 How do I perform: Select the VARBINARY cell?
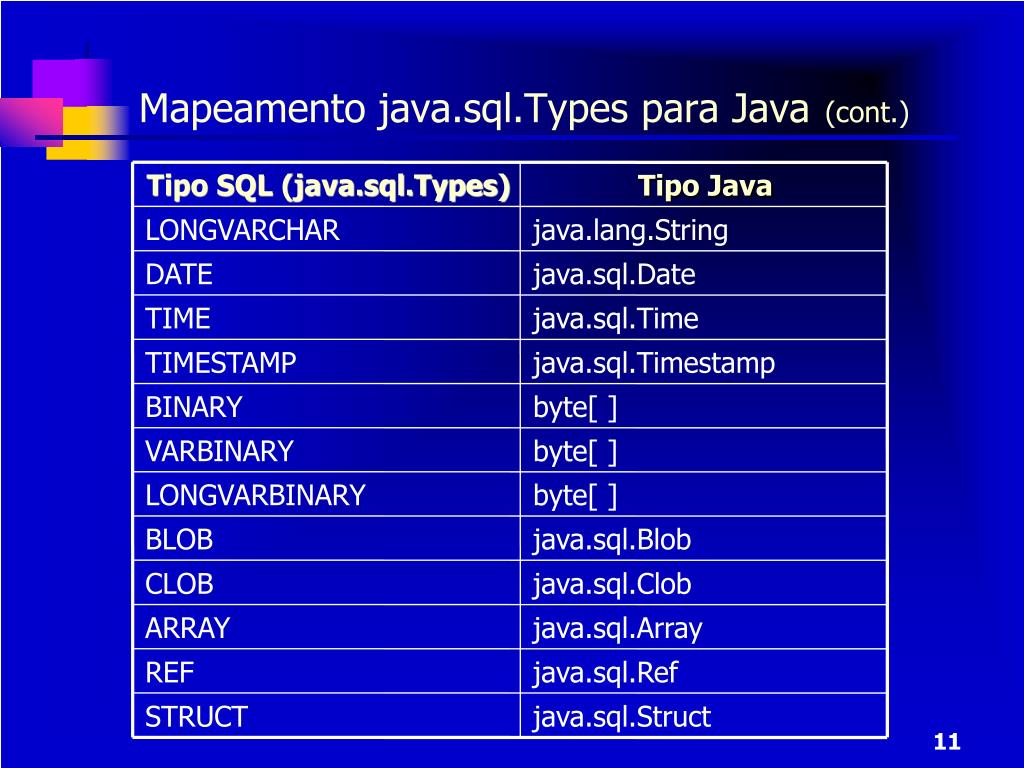pyautogui.click(x=327, y=451)
